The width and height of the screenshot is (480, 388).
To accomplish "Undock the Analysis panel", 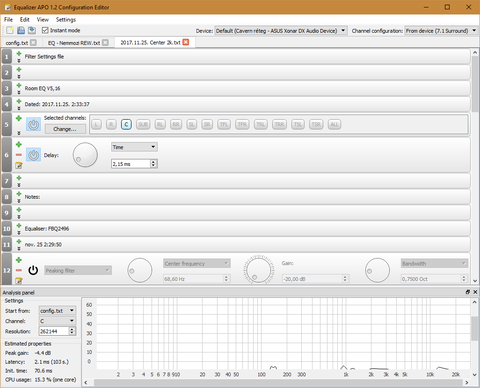I will click(x=468, y=292).
